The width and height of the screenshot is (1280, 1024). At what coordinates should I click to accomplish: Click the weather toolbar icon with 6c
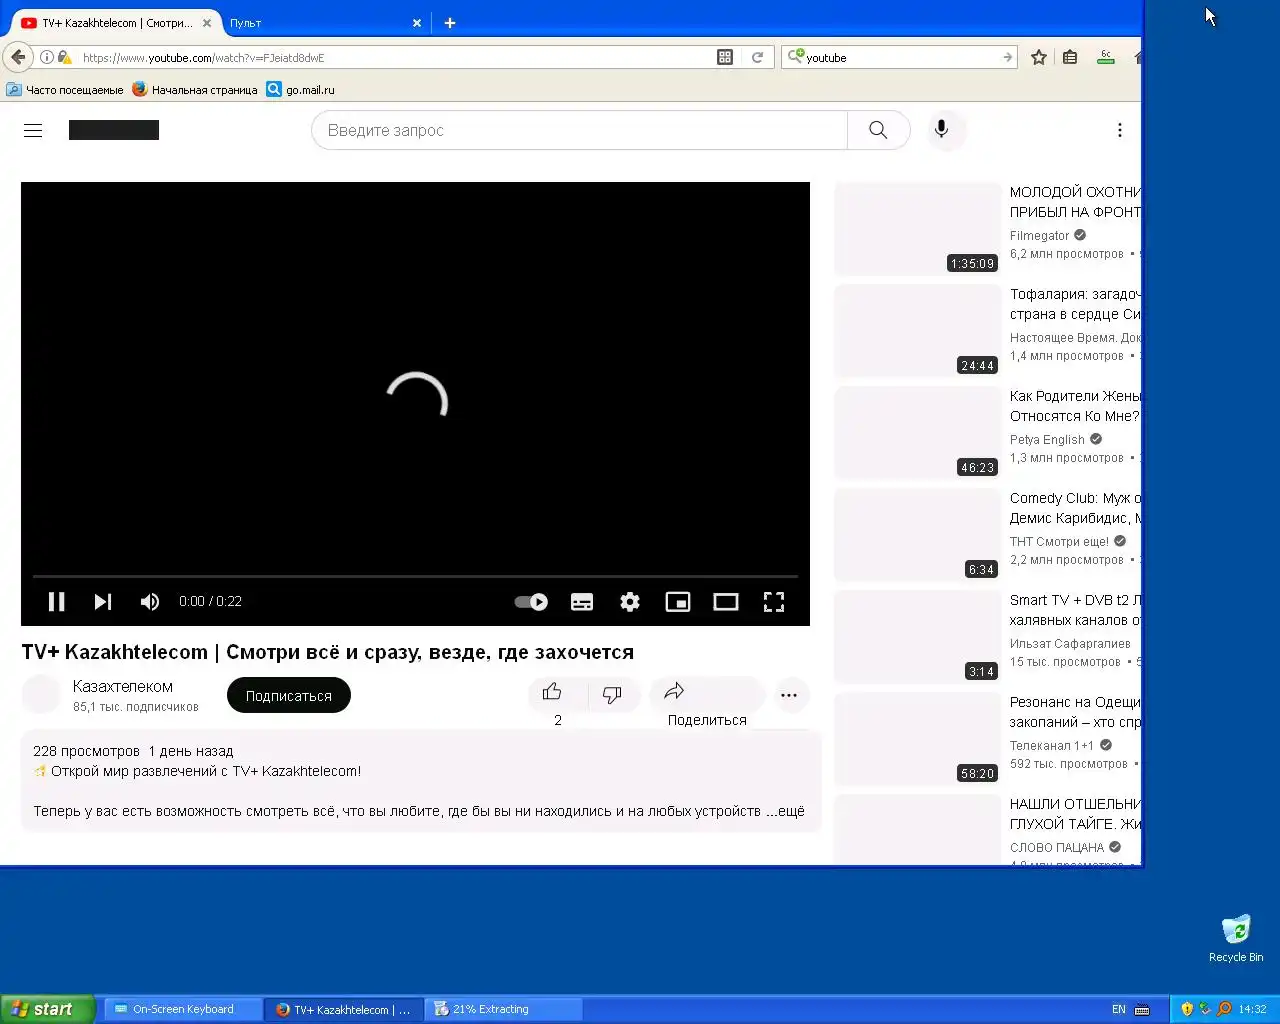(x=1105, y=57)
